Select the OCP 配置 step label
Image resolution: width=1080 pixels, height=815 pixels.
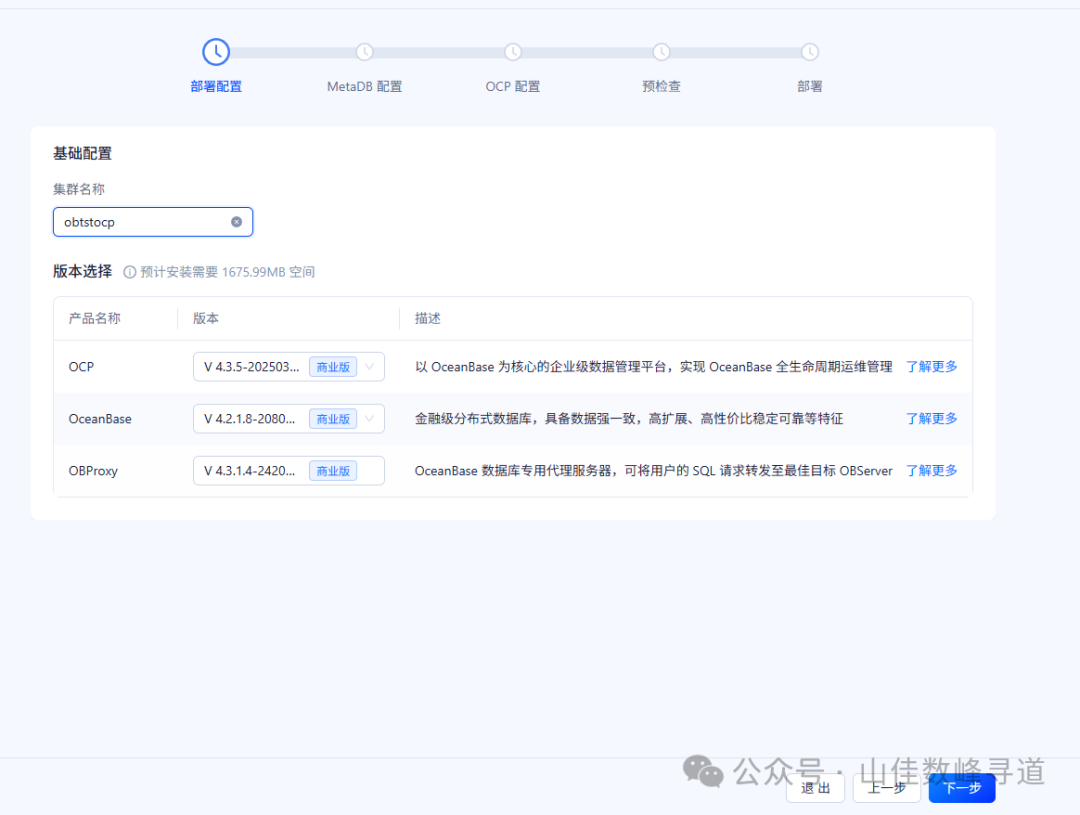(x=513, y=86)
